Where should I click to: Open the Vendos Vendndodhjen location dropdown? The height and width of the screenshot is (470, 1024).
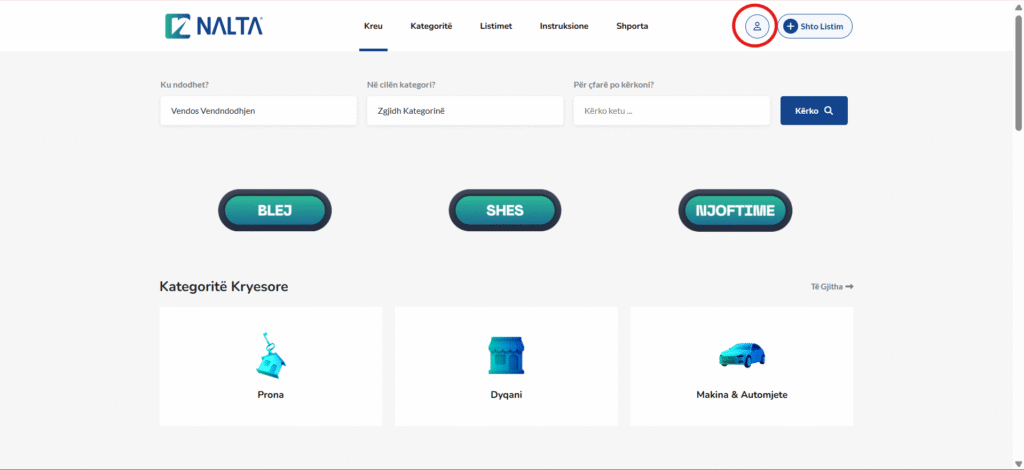pos(258,111)
